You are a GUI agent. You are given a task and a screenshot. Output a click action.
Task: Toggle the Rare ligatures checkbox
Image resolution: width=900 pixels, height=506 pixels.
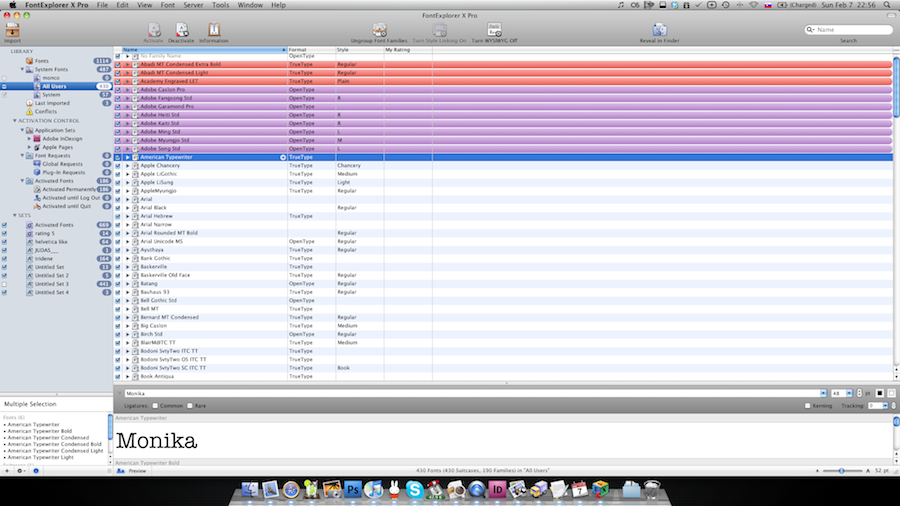click(190, 406)
